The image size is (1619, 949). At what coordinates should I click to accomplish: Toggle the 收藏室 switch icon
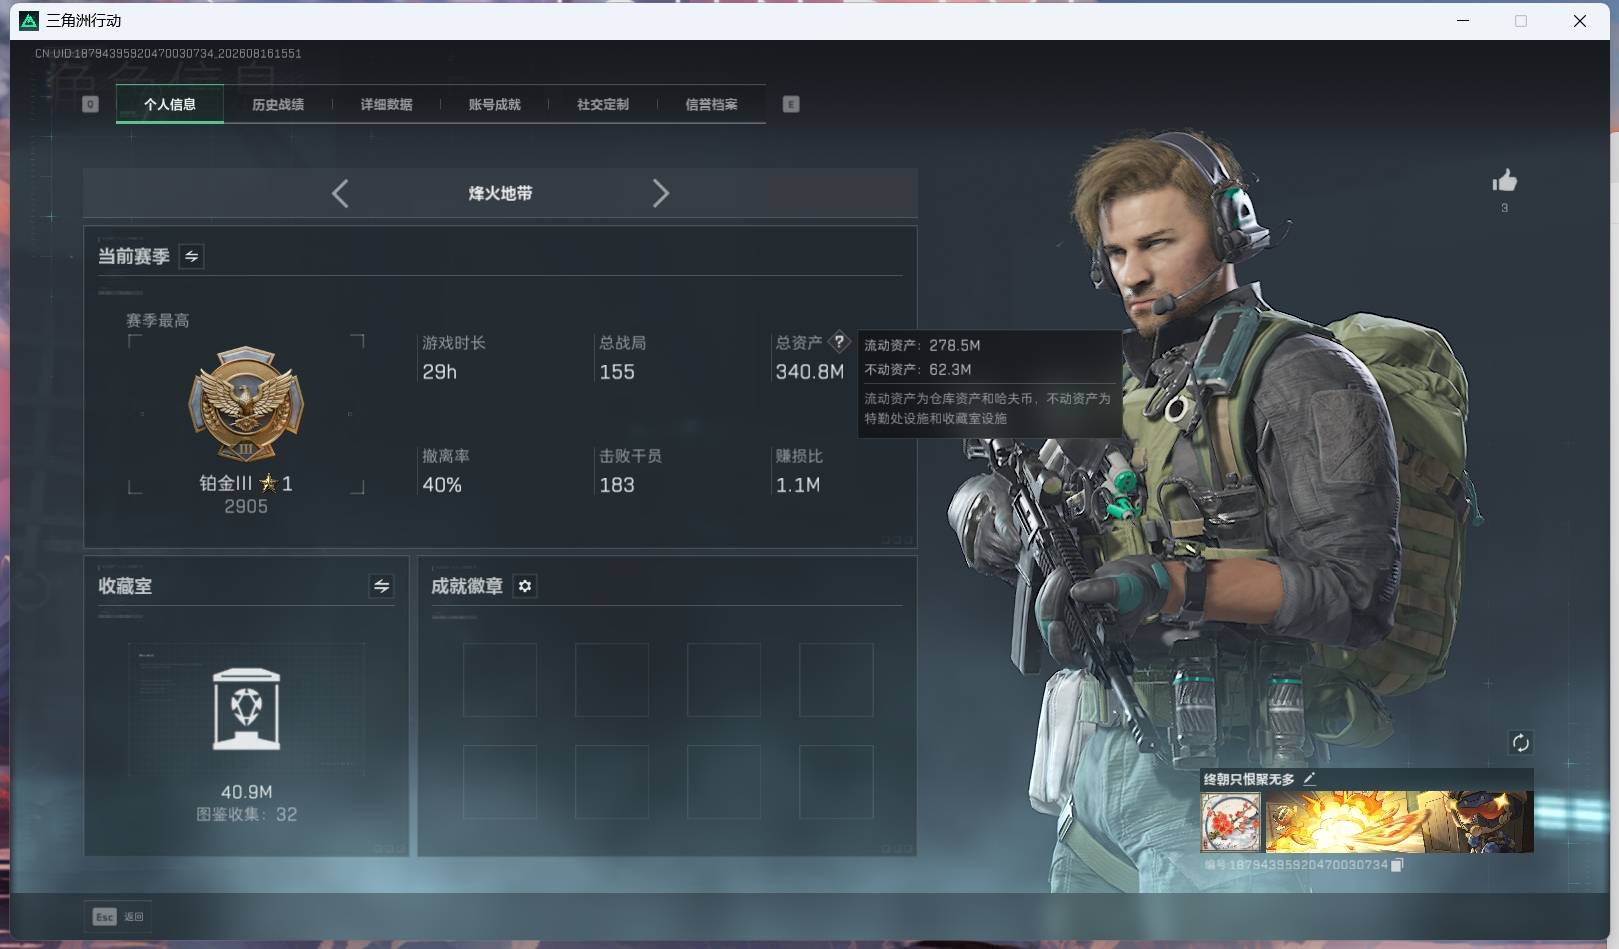tap(381, 586)
